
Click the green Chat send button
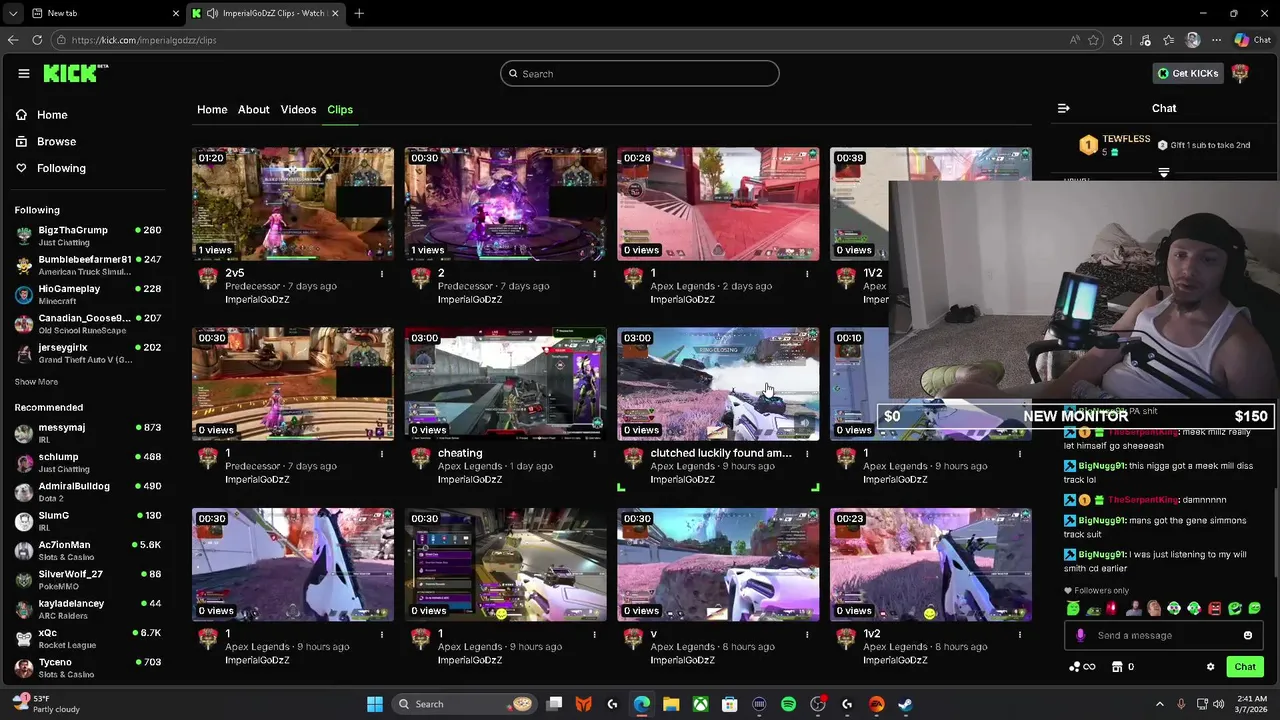pos(1245,667)
